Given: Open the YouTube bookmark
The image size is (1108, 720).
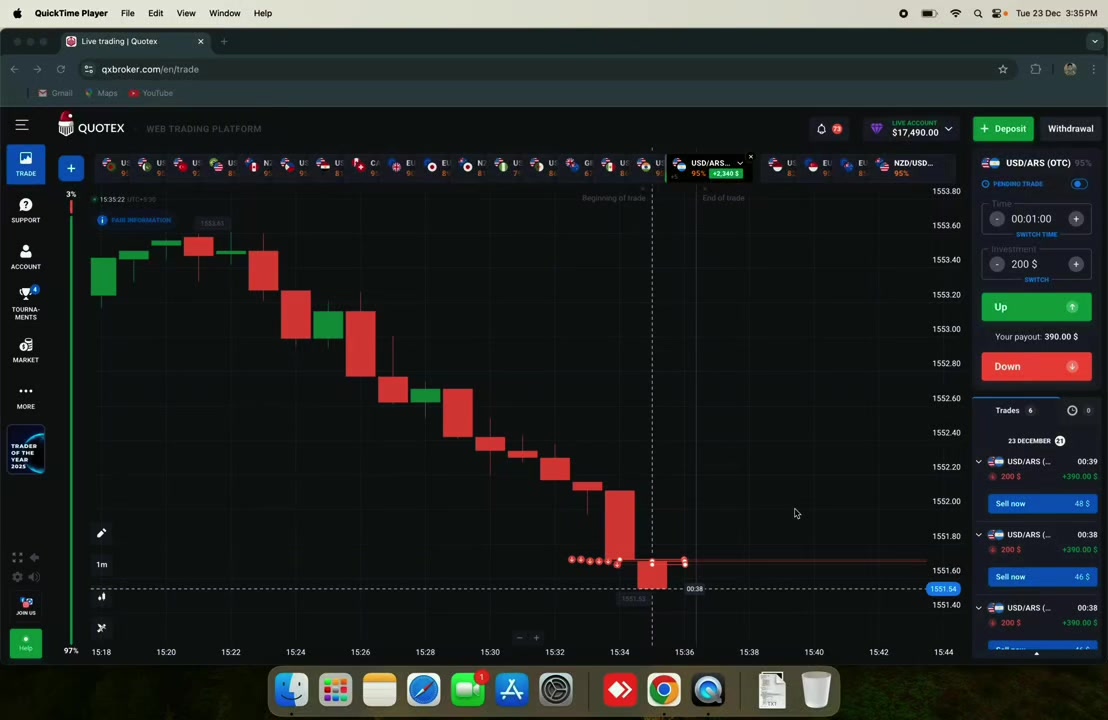Looking at the screenshot, I should [151, 93].
